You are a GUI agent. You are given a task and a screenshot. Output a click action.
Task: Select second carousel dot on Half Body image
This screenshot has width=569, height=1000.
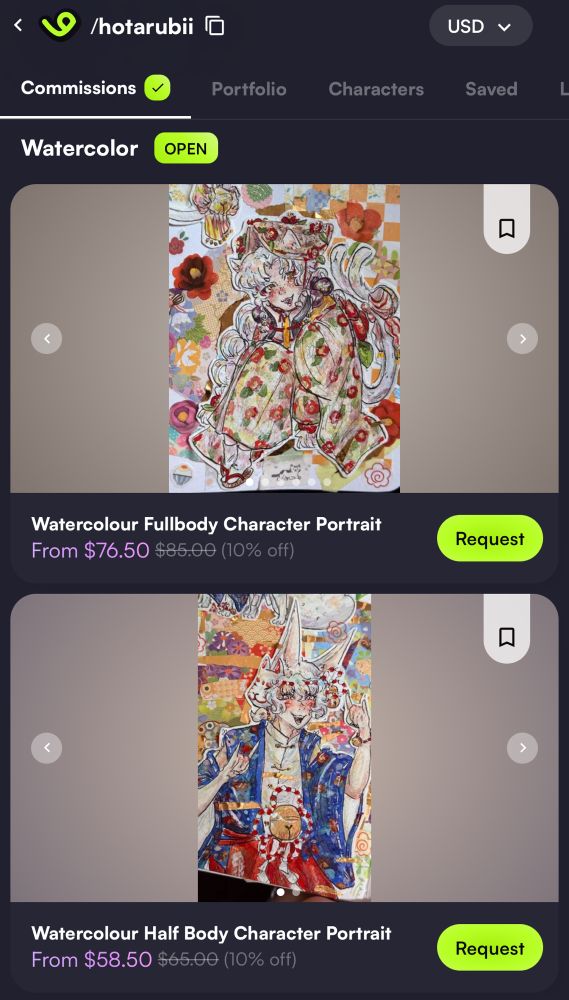(296, 892)
